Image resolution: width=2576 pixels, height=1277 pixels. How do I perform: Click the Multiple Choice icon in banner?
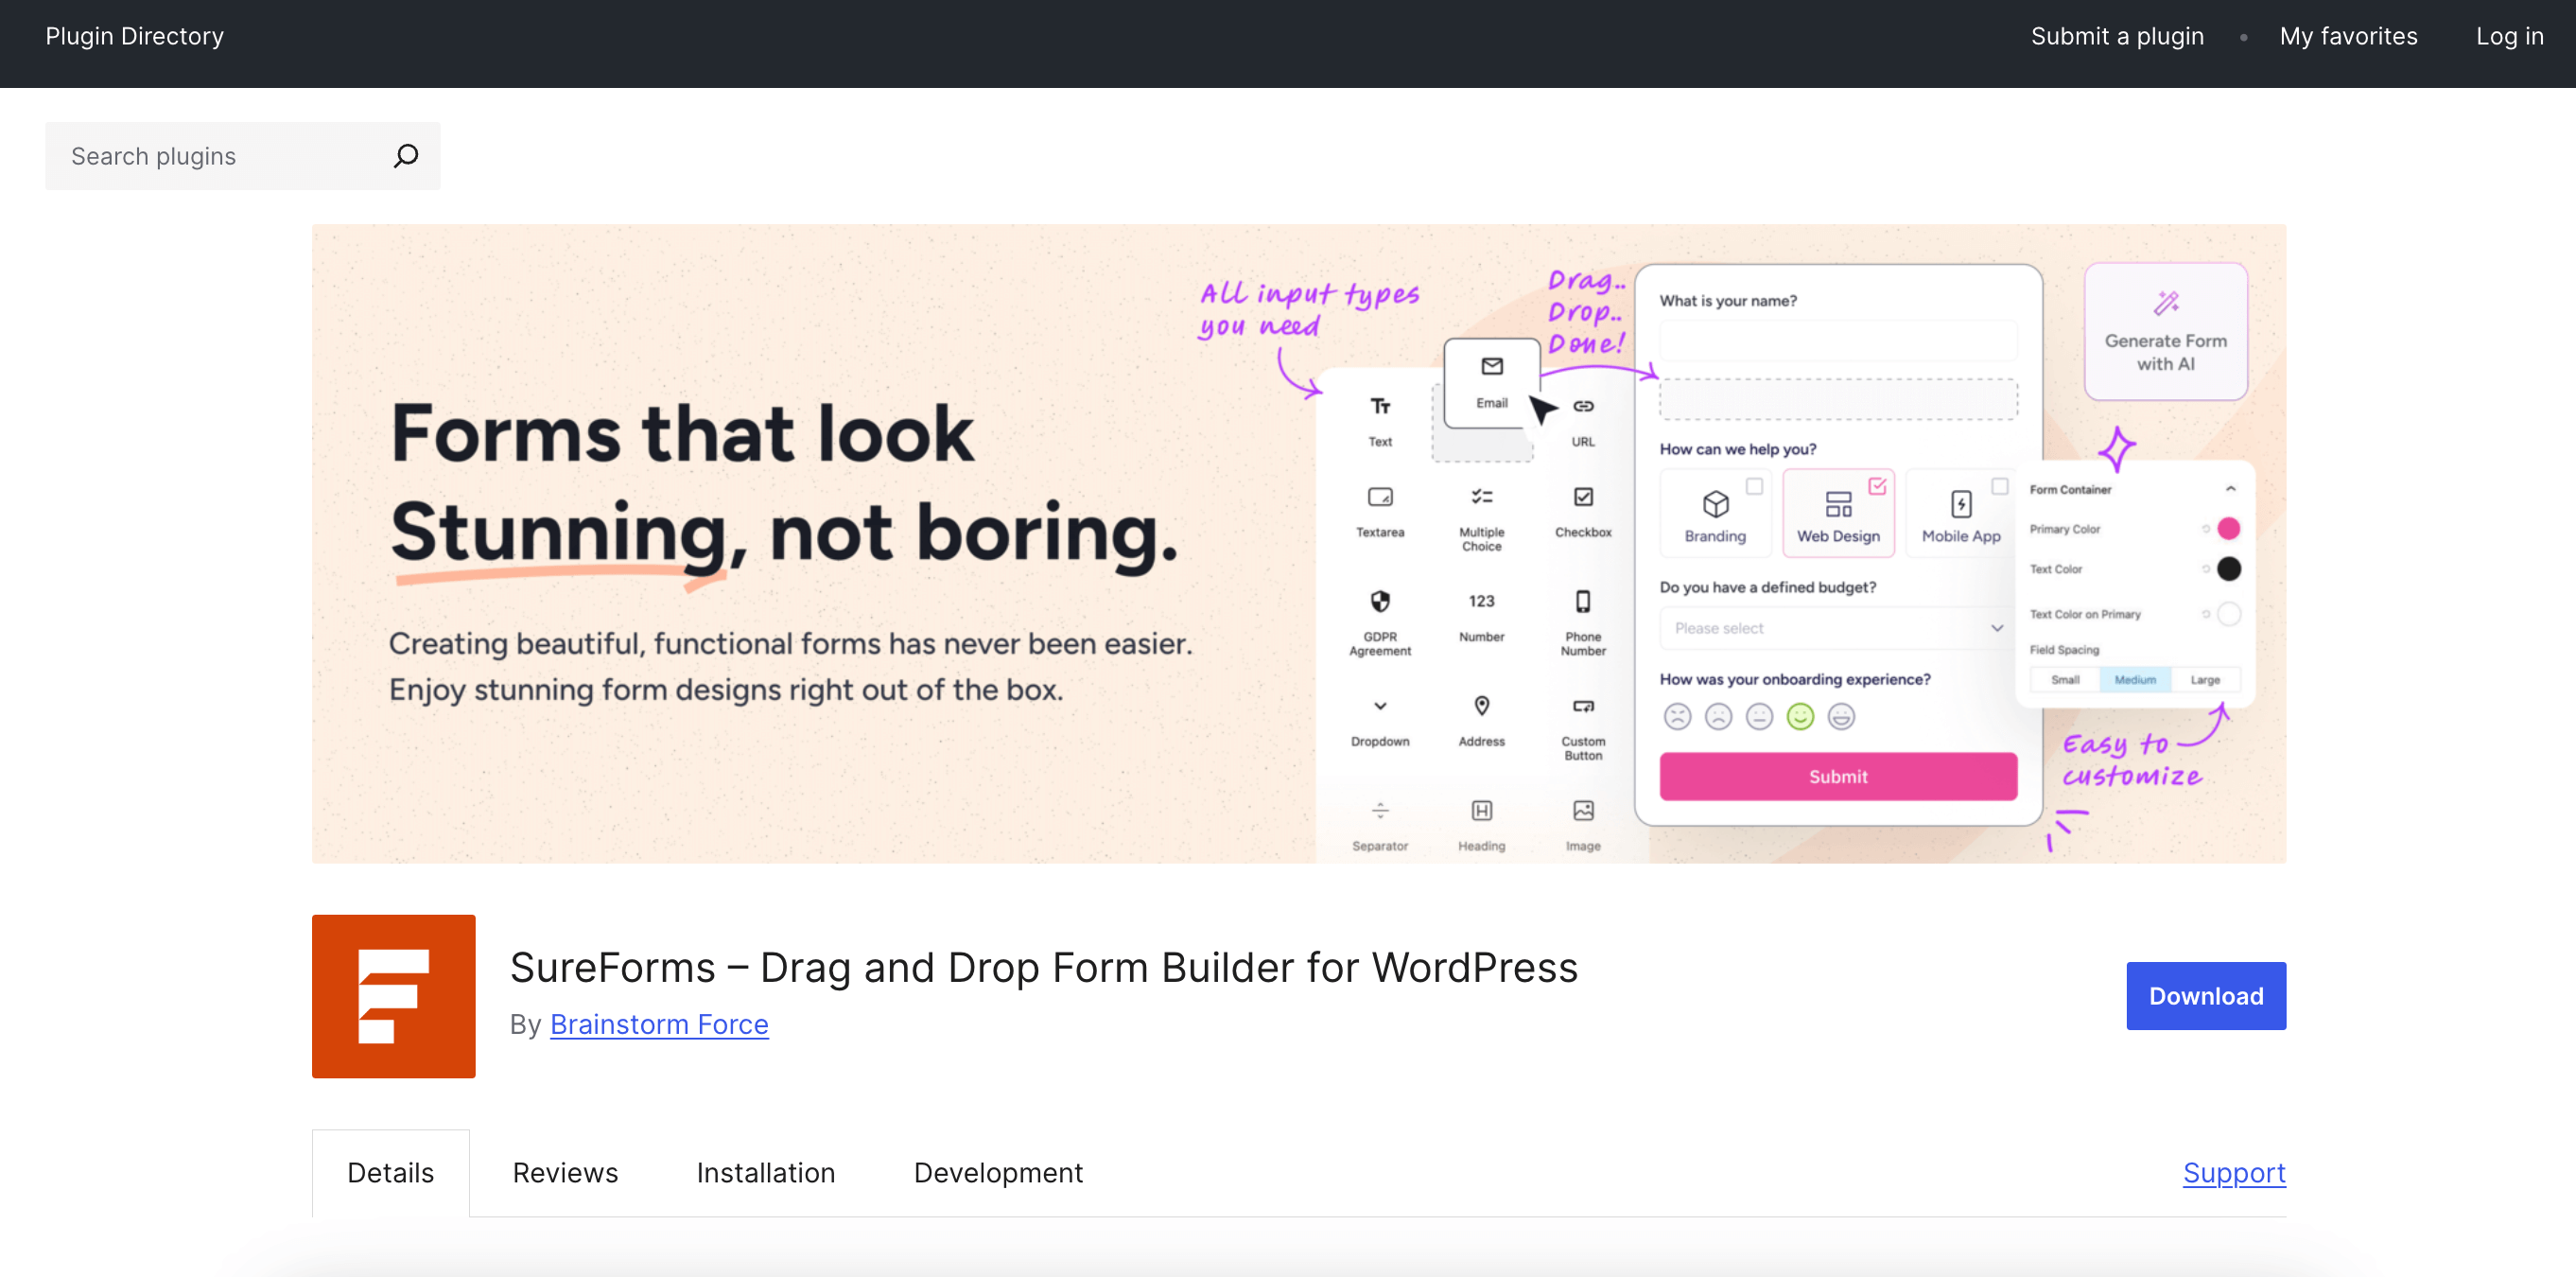pyautogui.click(x=1481, y=497)
